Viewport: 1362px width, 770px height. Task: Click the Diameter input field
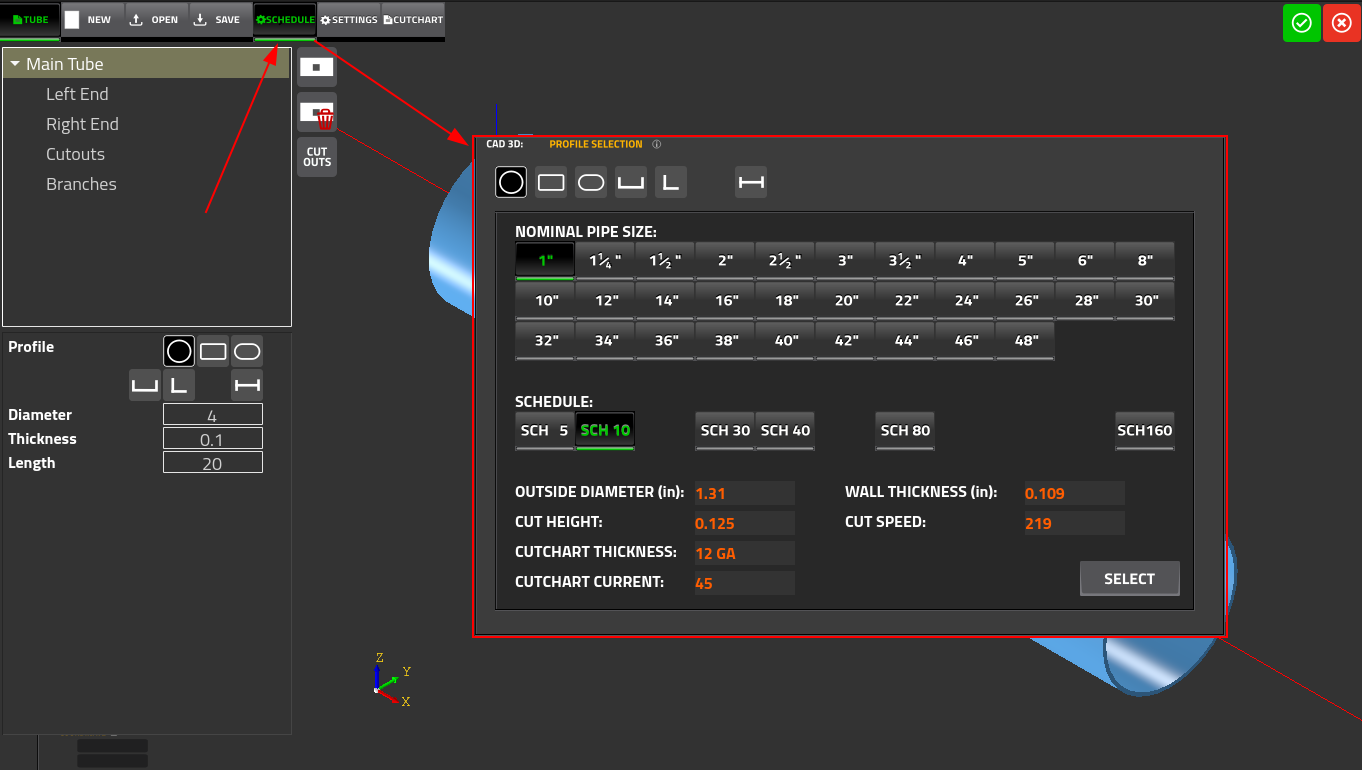213,415
